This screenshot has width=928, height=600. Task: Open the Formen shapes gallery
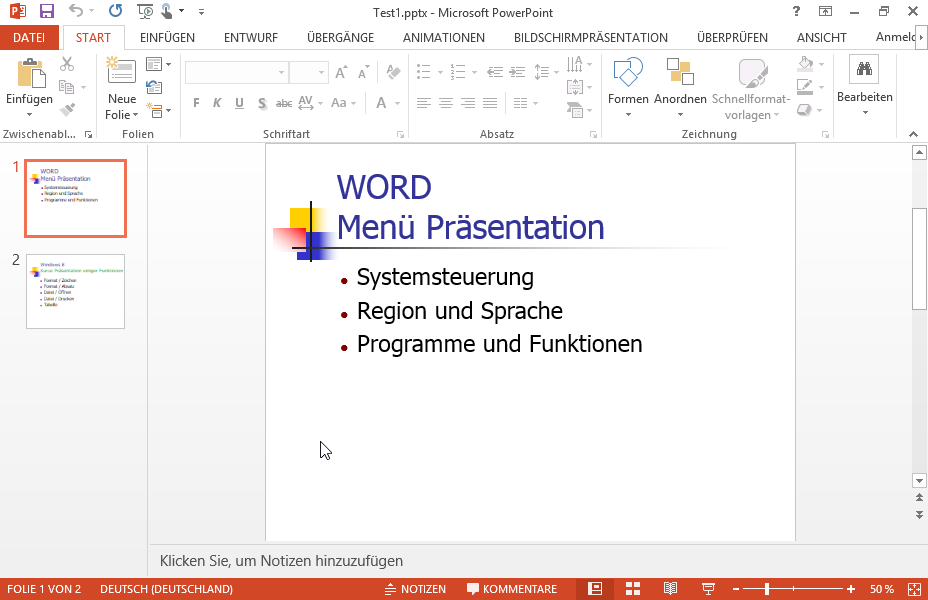pyautogui.click(x=628, y=86)
